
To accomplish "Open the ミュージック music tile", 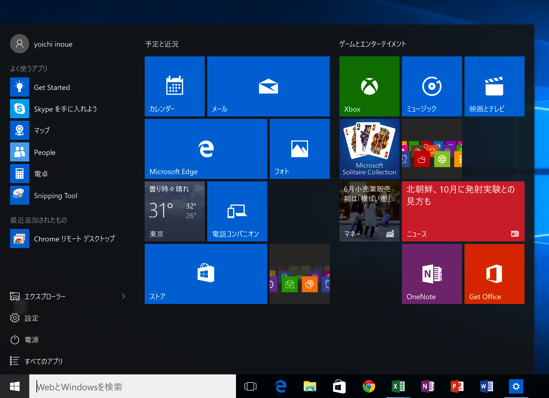I will (432, 86).
